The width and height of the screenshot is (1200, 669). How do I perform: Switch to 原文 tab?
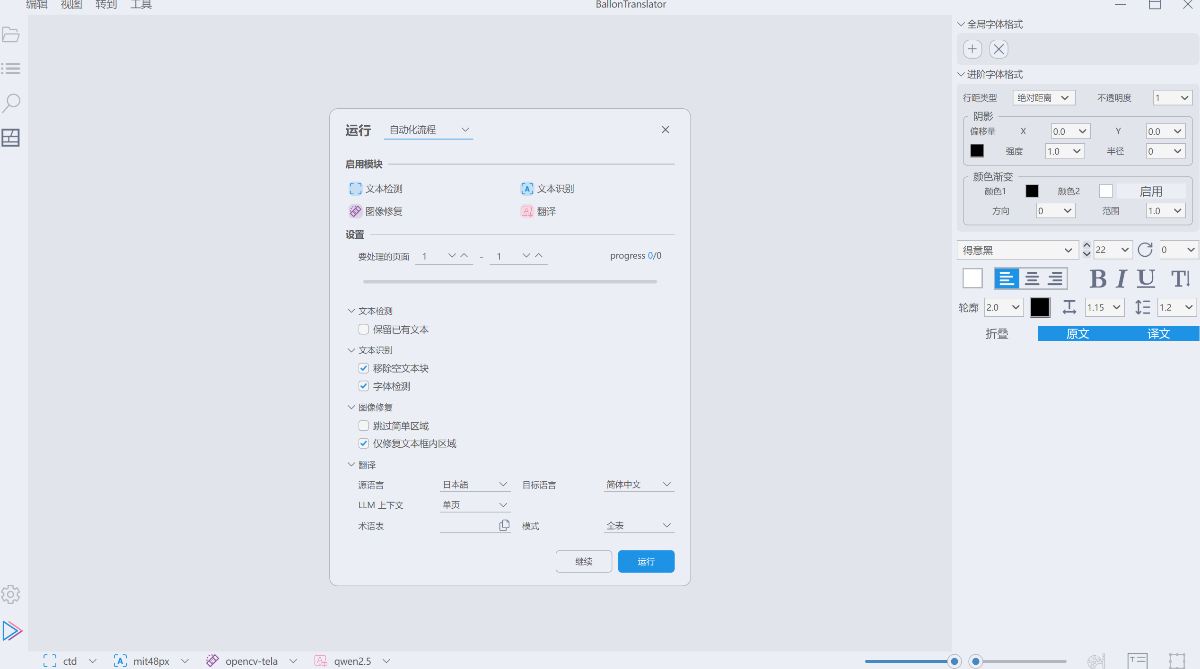coord(1078,334)
